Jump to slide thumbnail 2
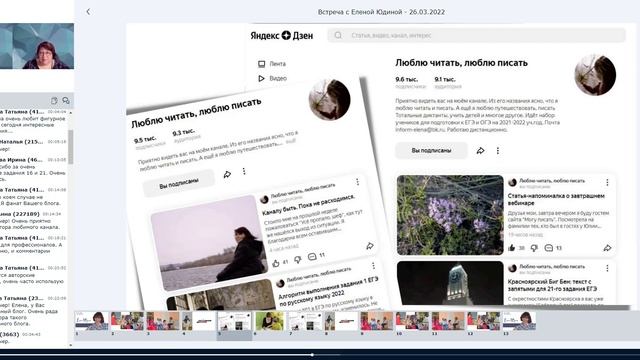 (127, 321)
